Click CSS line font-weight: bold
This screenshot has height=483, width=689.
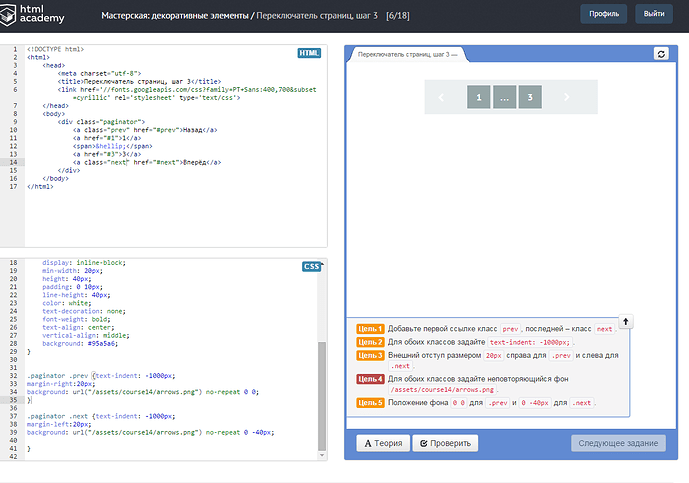coord(76,320)
